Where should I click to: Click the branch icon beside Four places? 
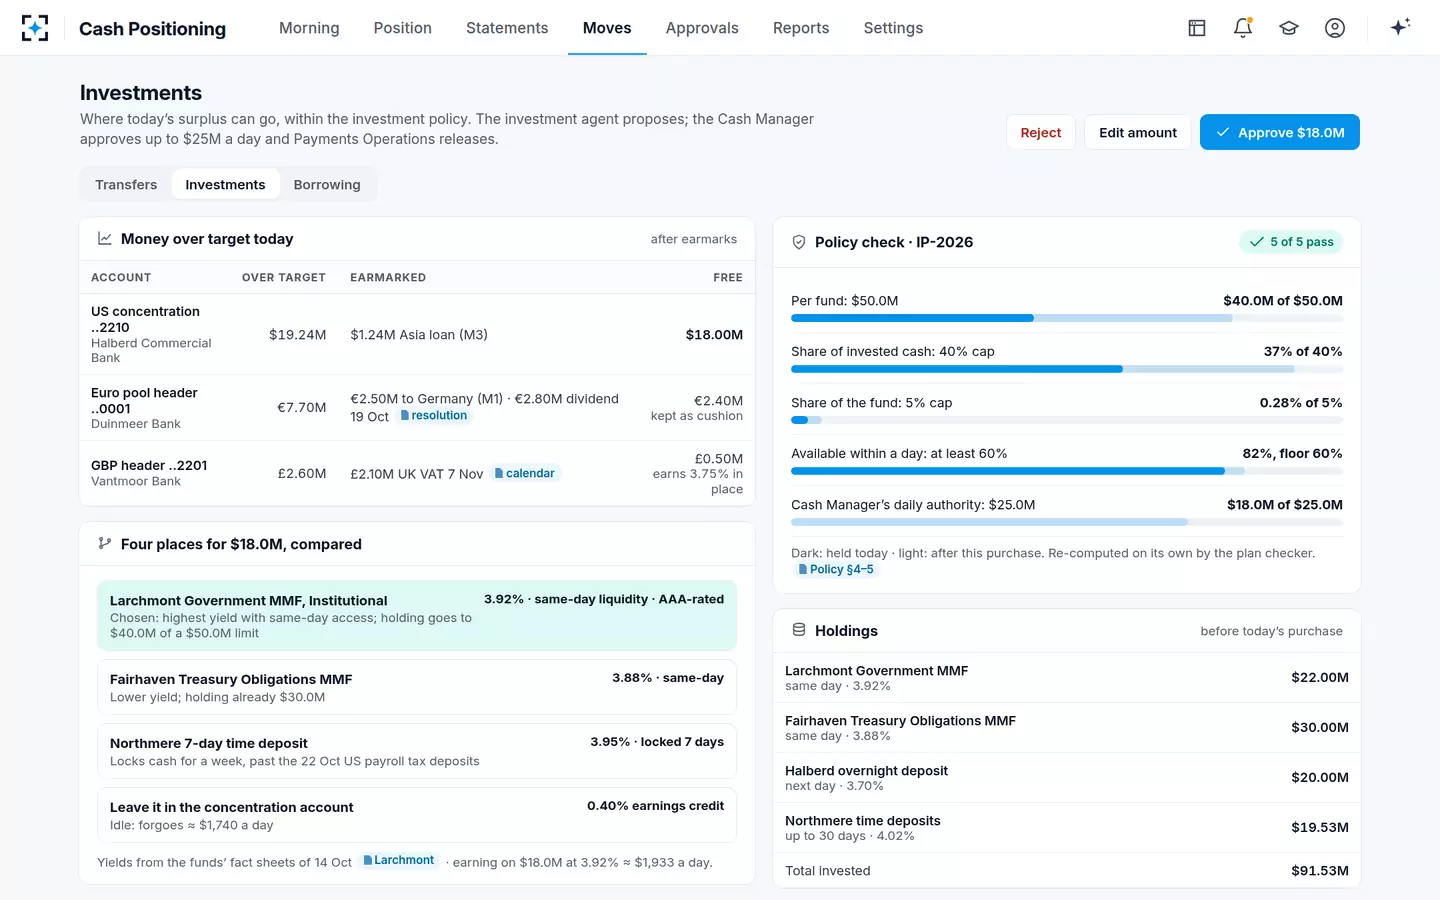pos(104,544)
